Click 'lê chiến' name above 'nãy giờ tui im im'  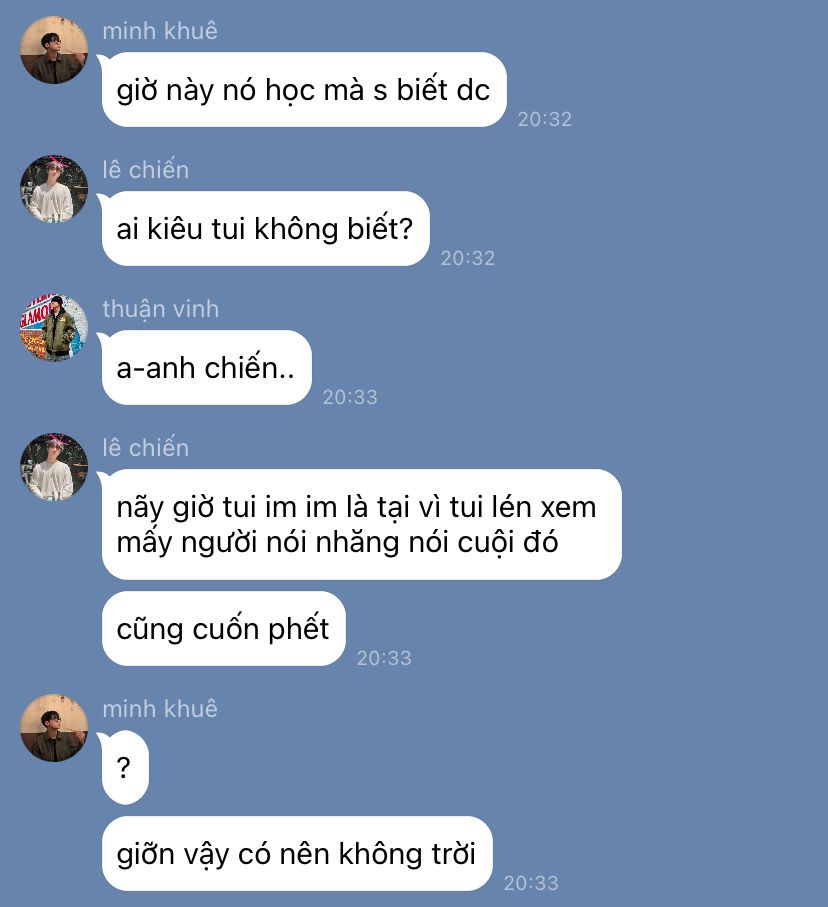(146, 448)
